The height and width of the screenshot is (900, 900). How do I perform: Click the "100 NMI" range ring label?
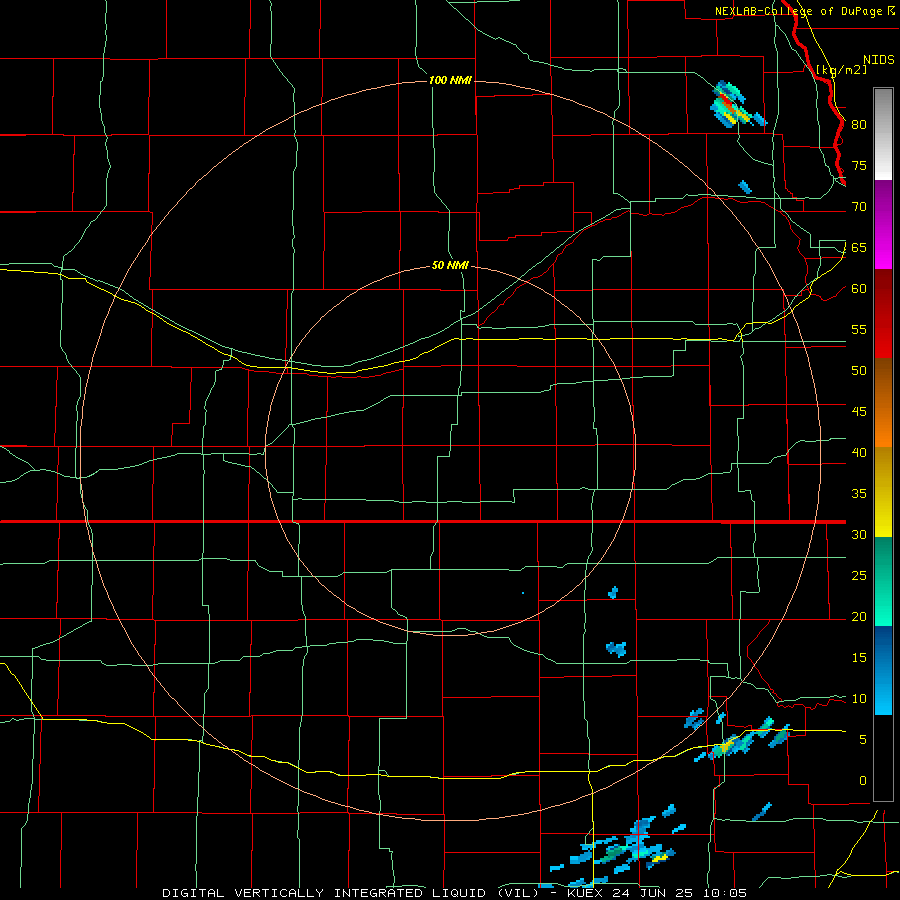point(451,80)
